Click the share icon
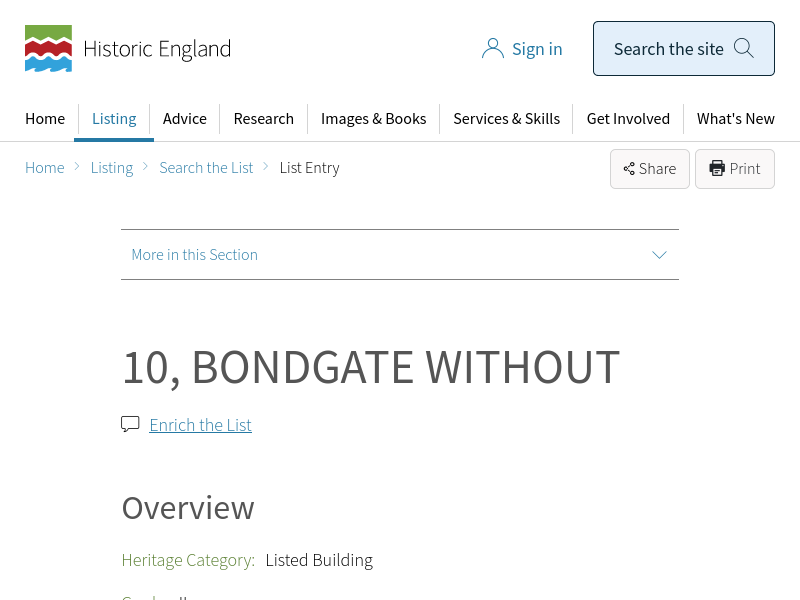 (629, 169)
